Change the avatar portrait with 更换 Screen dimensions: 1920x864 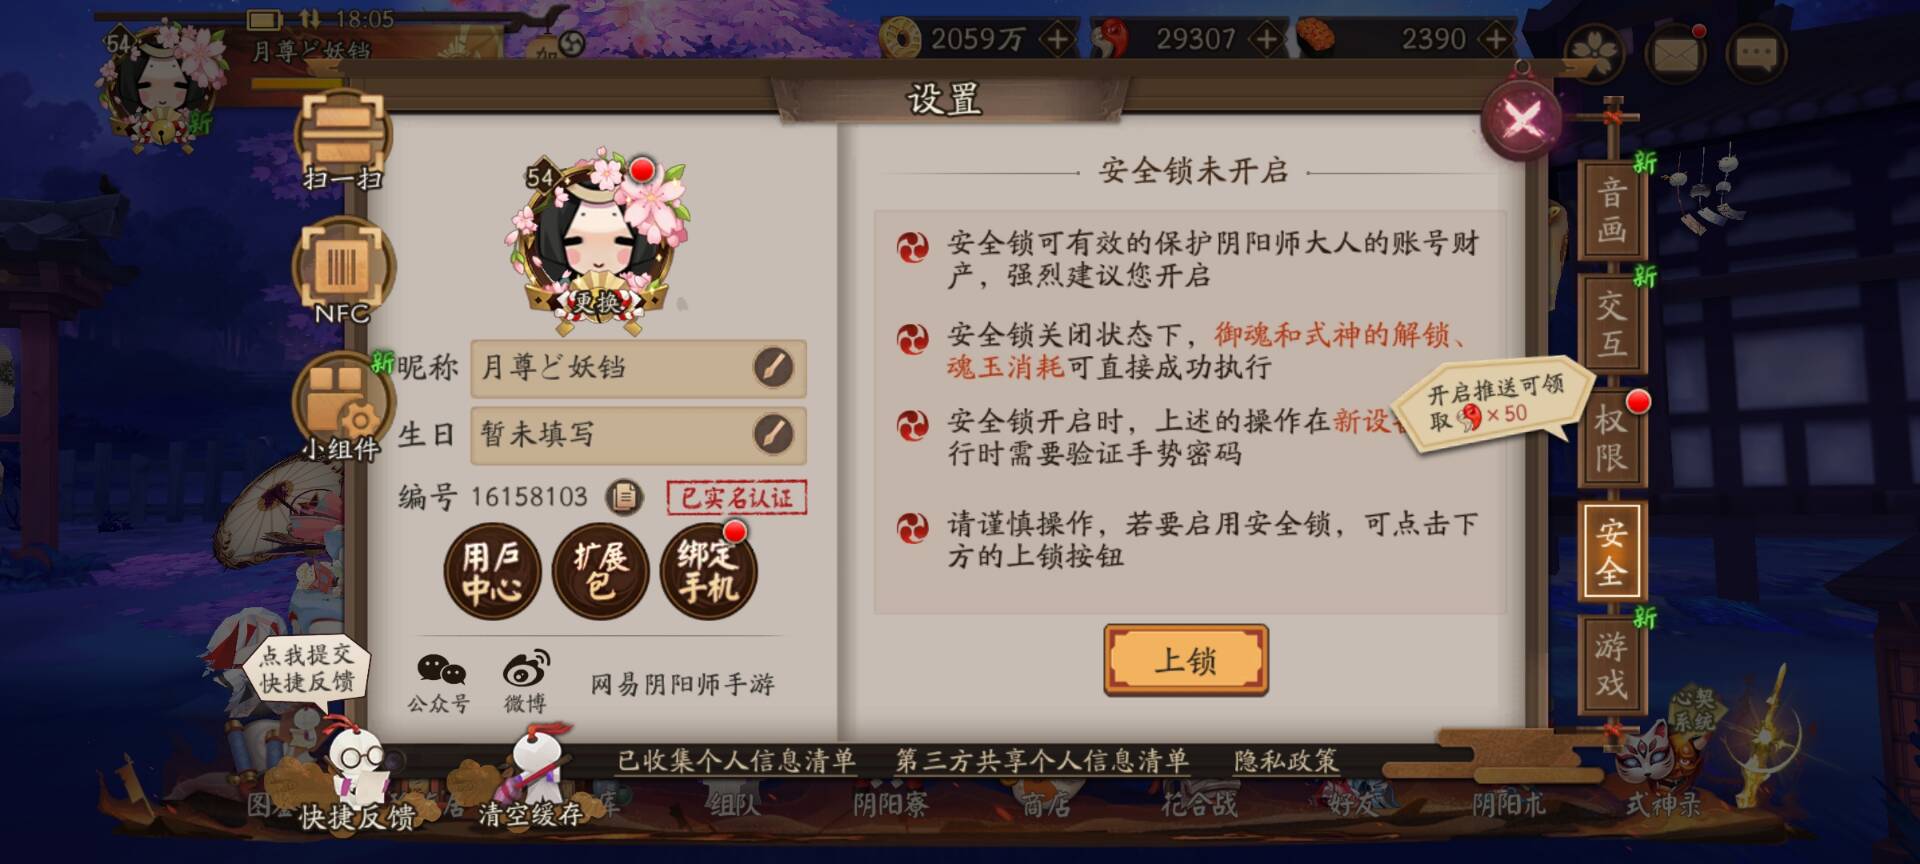[596, 300]
